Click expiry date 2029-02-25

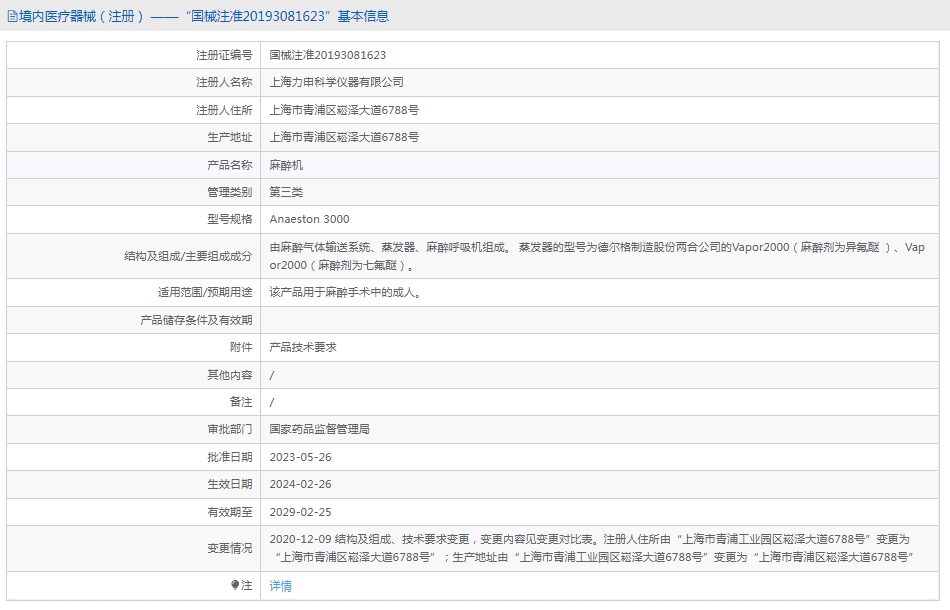pos(301,512)
